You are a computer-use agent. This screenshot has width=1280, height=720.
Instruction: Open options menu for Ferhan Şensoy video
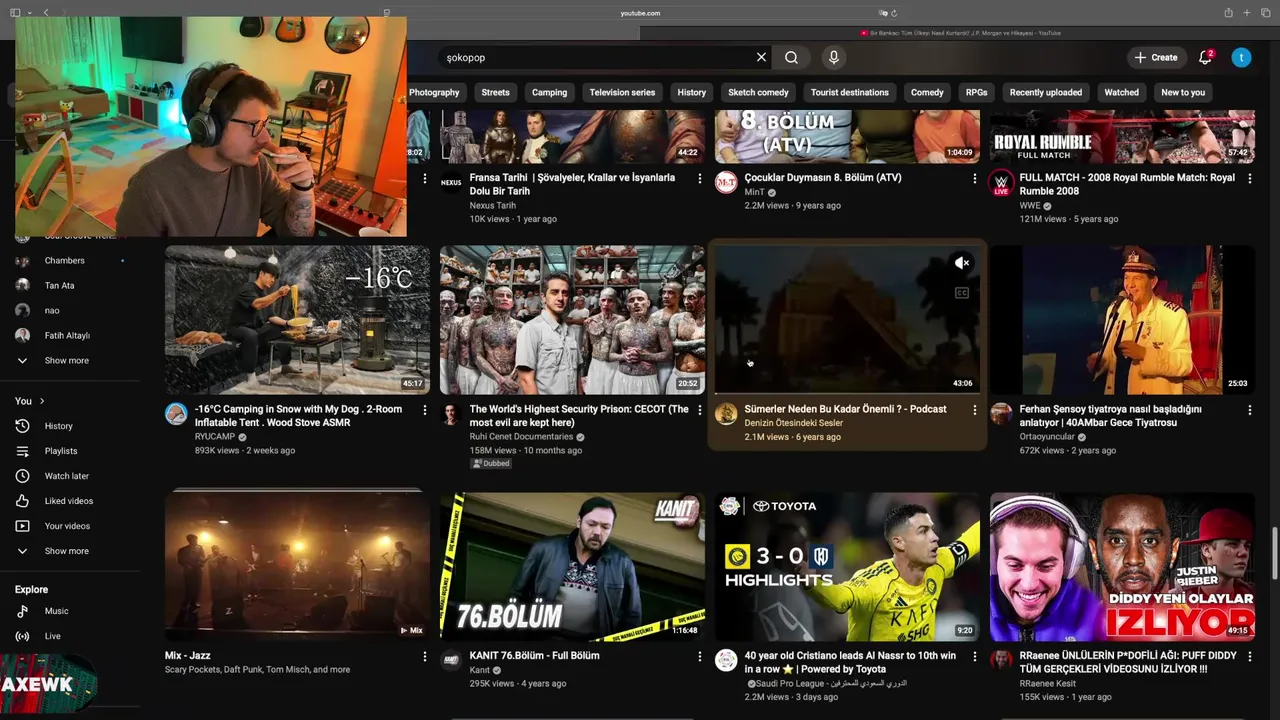pos(1250,410)
